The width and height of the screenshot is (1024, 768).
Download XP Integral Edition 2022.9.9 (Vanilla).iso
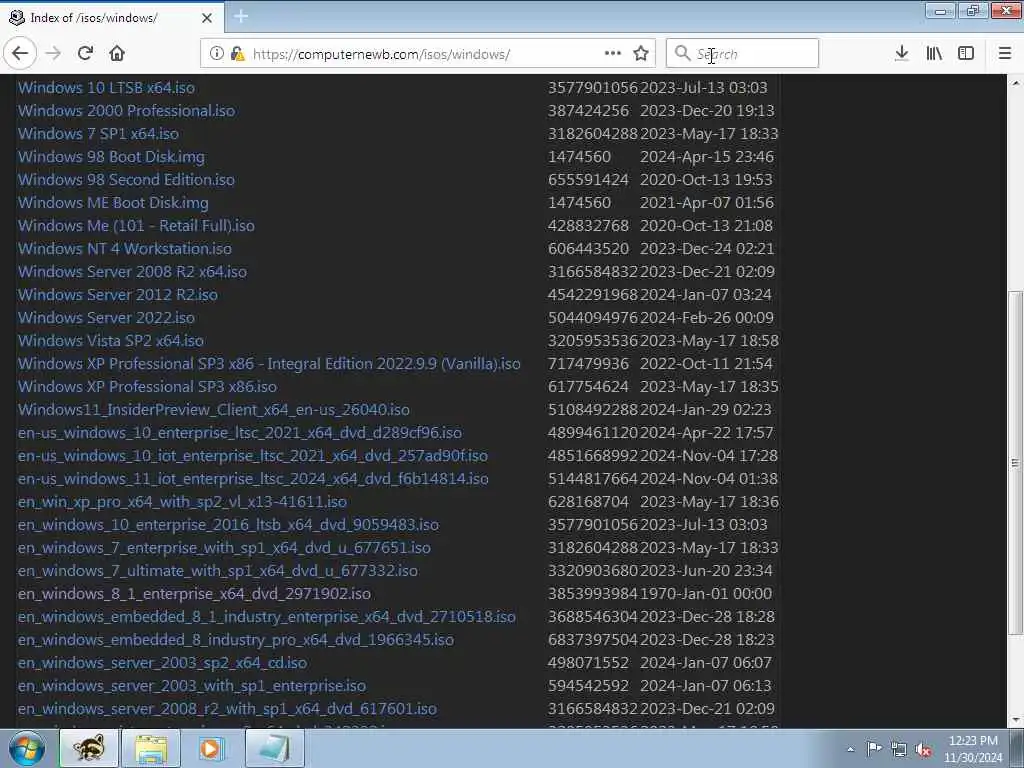pos(269,364)
